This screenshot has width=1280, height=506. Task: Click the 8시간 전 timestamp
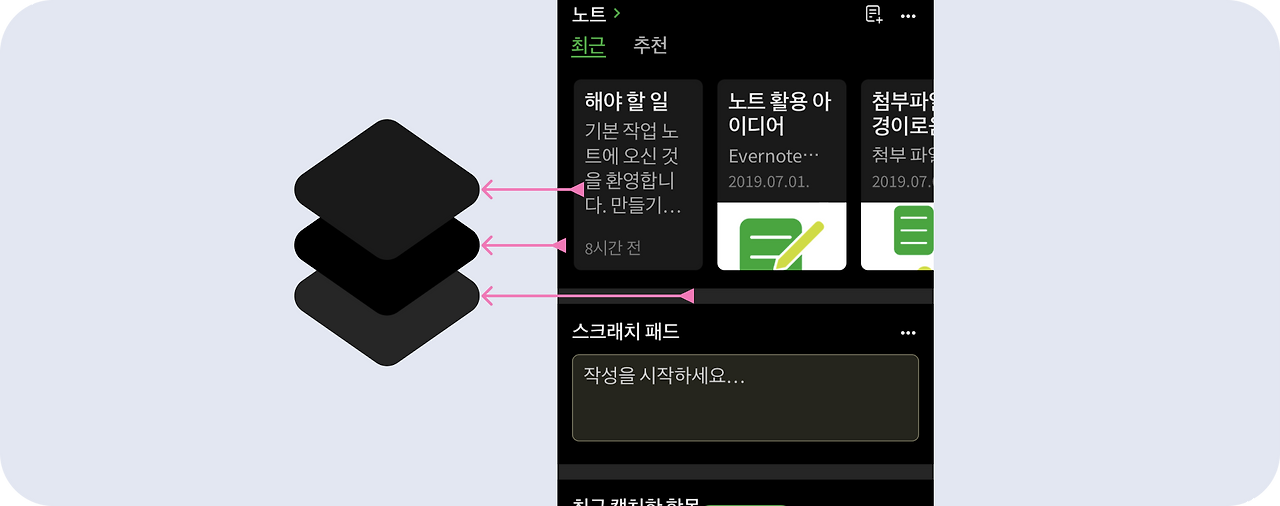pos(613,247)
